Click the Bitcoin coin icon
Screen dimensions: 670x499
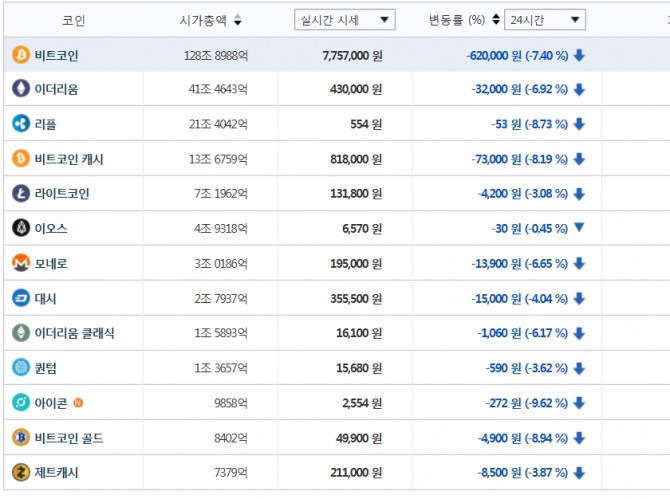pyautogui.click(x=20, y=55)
